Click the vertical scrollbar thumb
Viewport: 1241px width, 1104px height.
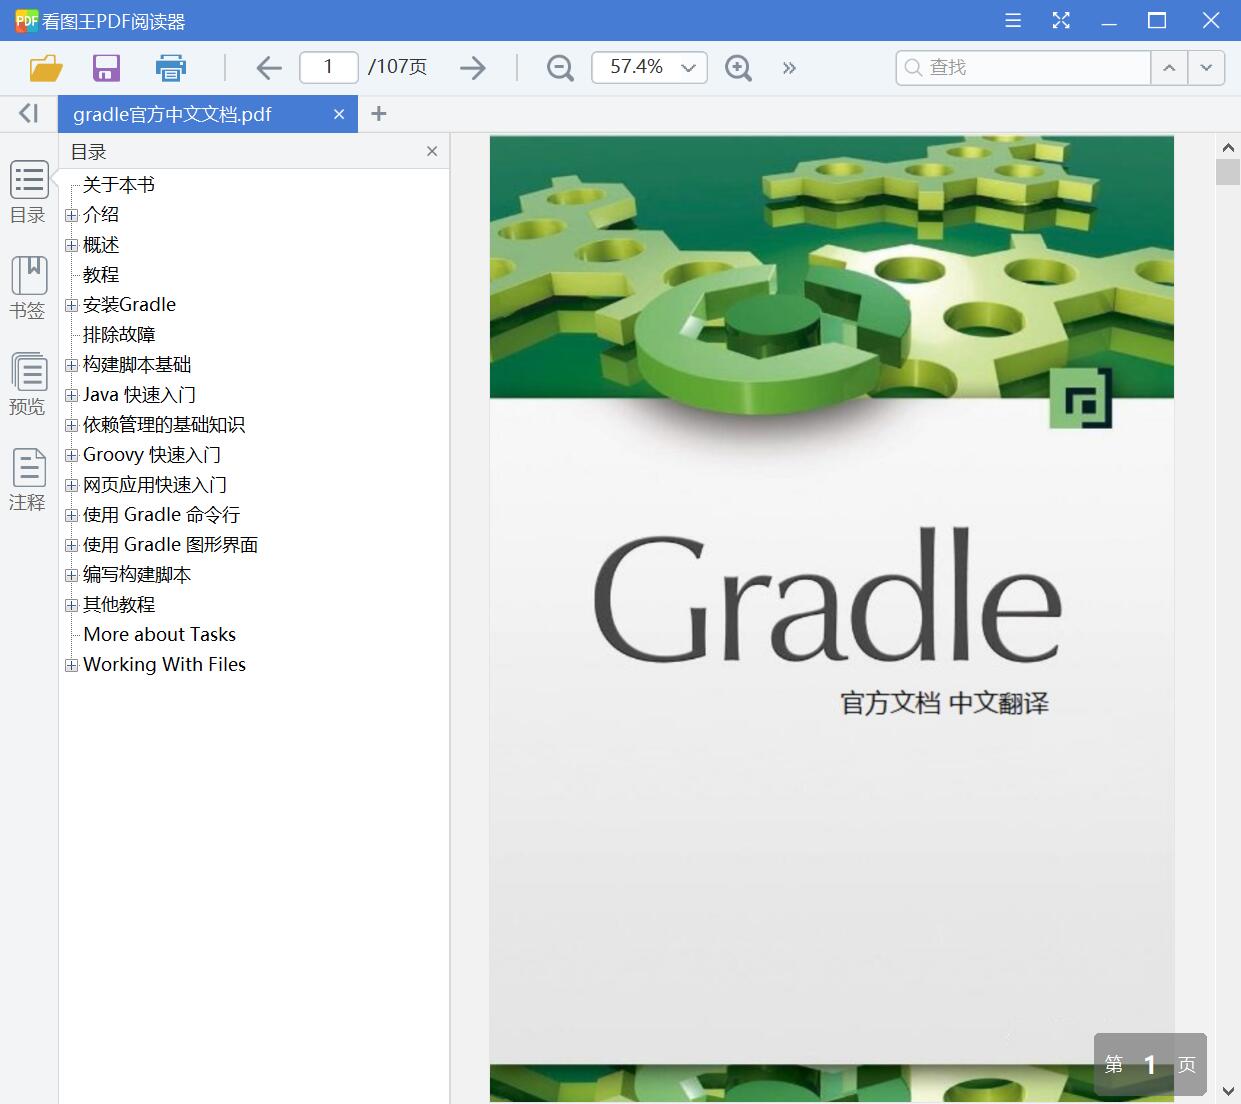1228,172
